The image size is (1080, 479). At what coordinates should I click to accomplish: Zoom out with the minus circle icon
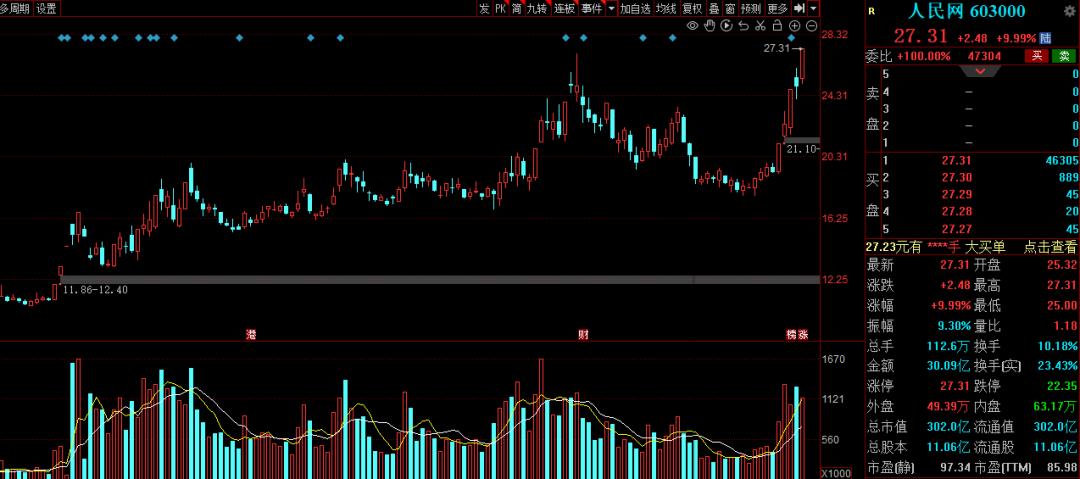pos(811,26)
